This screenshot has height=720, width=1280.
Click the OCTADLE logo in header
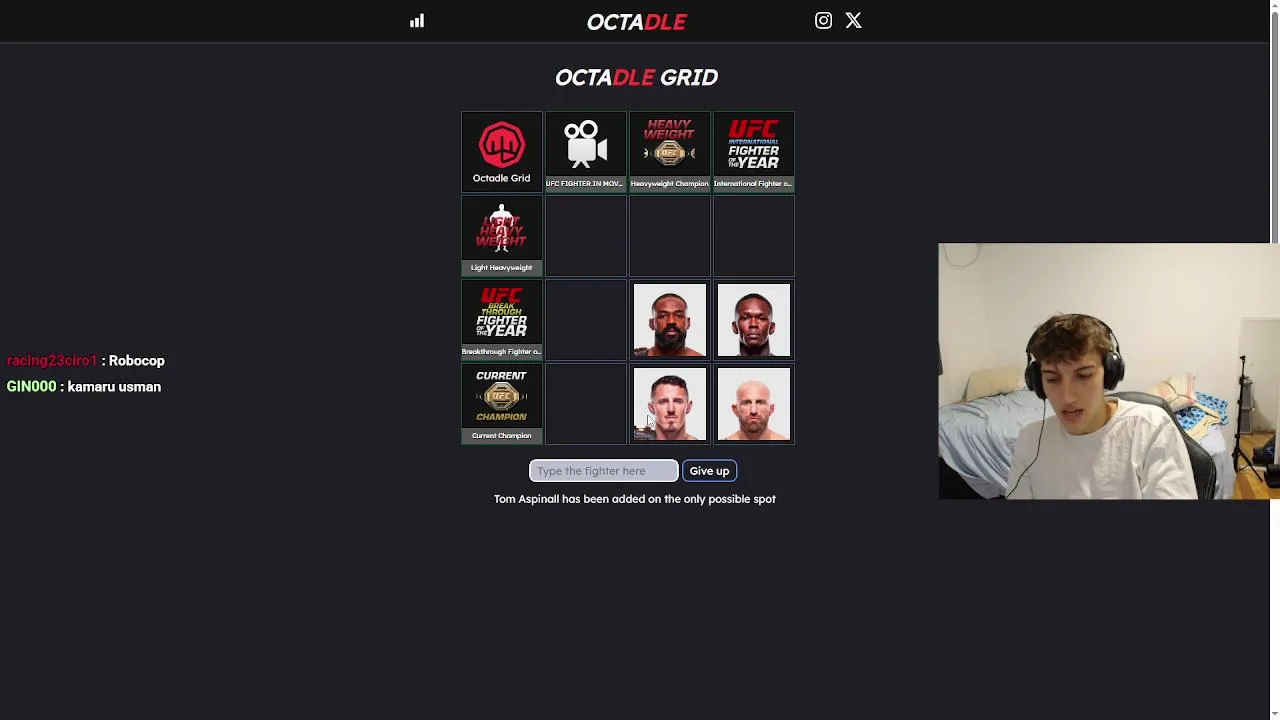click(x=636, y=22)
